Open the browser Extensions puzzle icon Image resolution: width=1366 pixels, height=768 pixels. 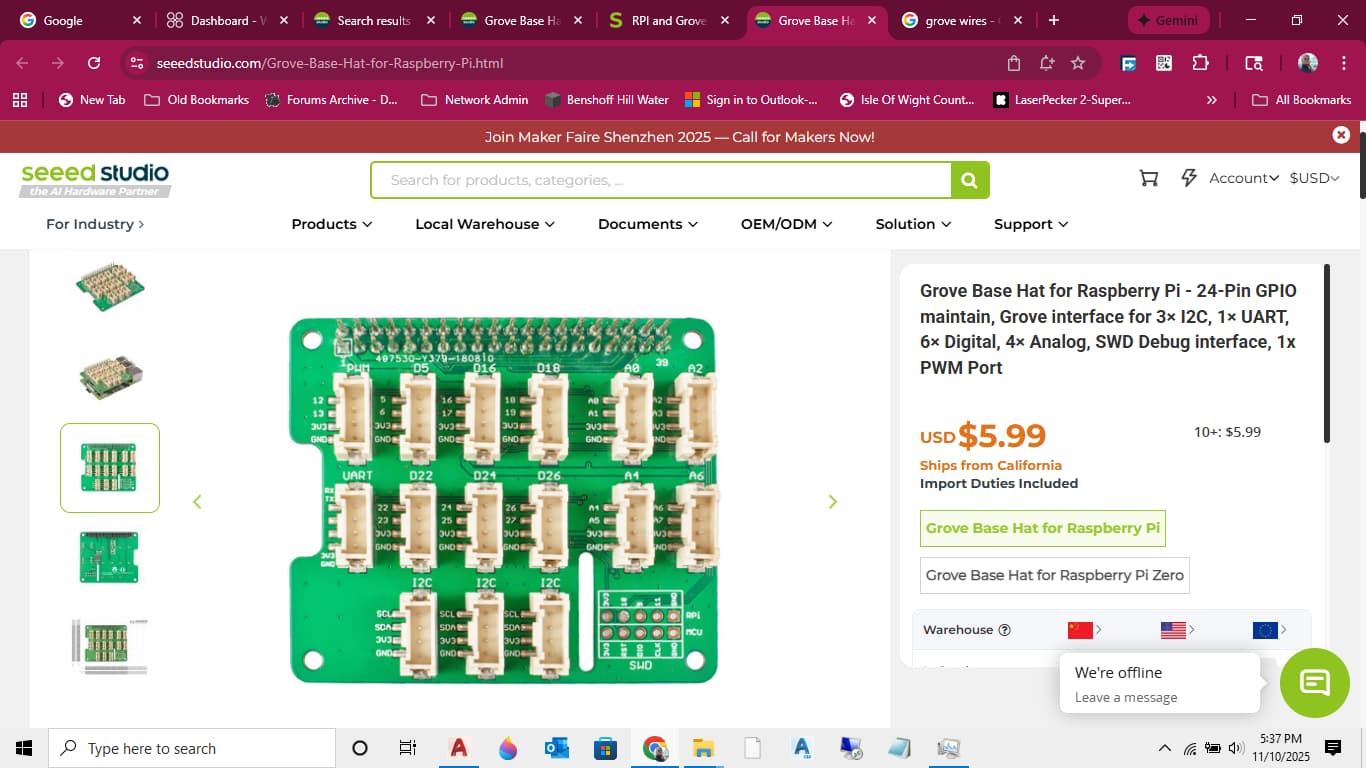(1200, 63)
